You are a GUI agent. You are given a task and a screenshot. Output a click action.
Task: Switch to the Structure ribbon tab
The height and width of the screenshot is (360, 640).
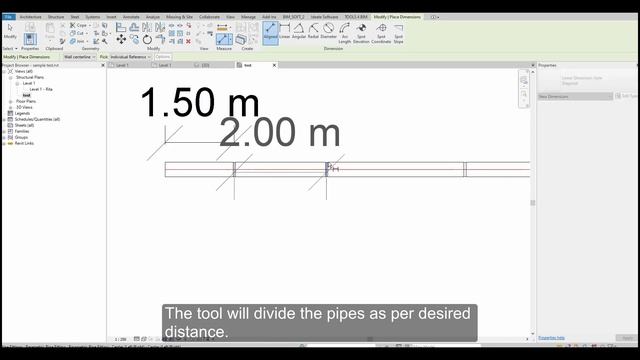[56, 17]
